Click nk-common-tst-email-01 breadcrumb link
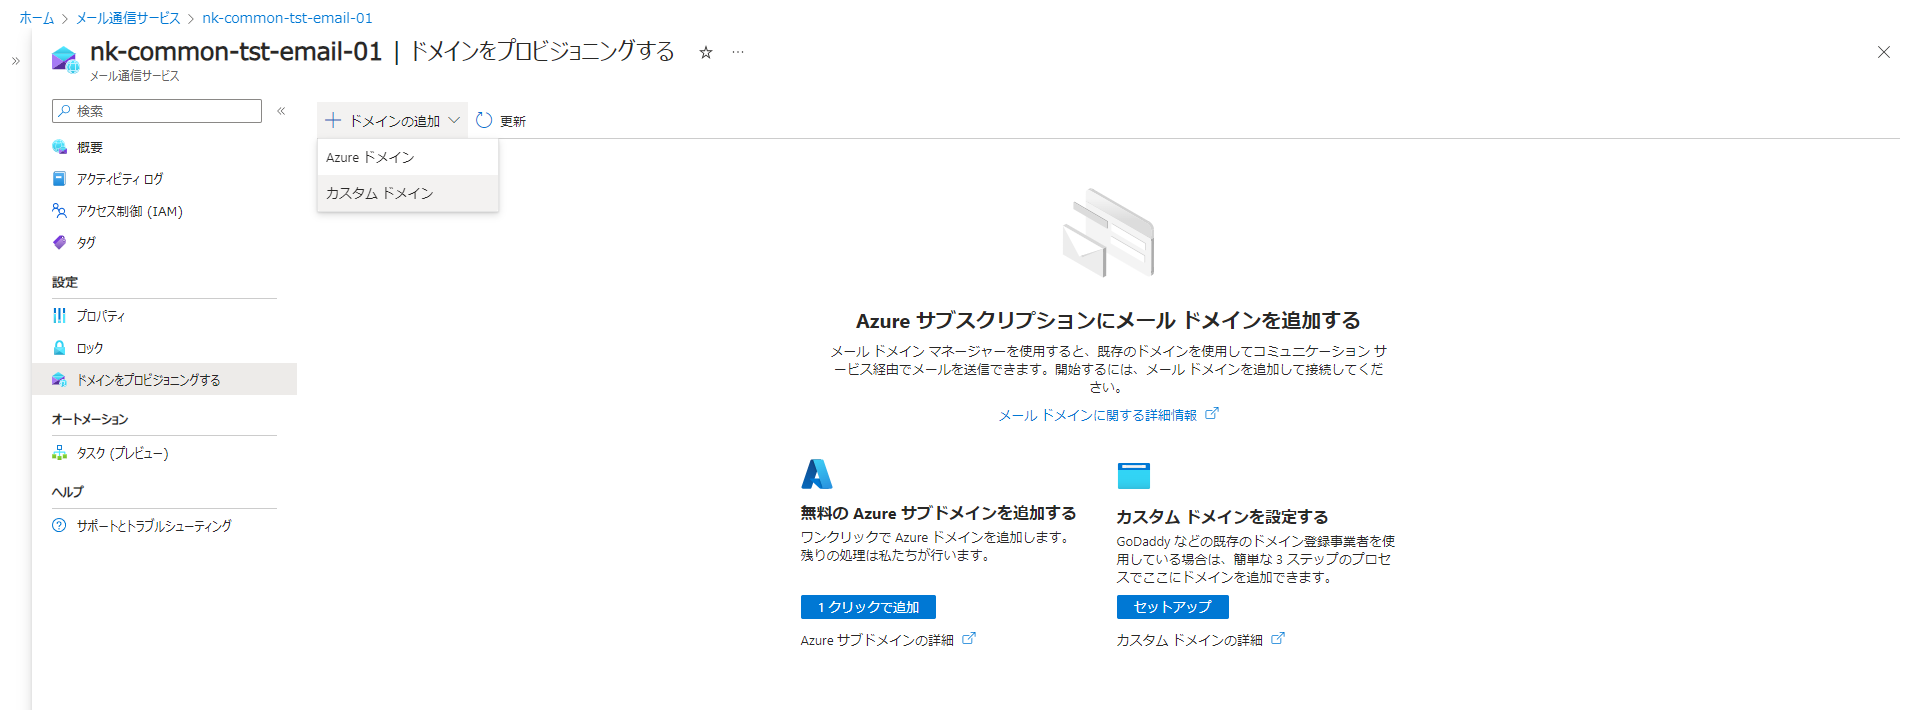Screen dimensions: 1918x710 pyautogui.click(x=287, y=18)
